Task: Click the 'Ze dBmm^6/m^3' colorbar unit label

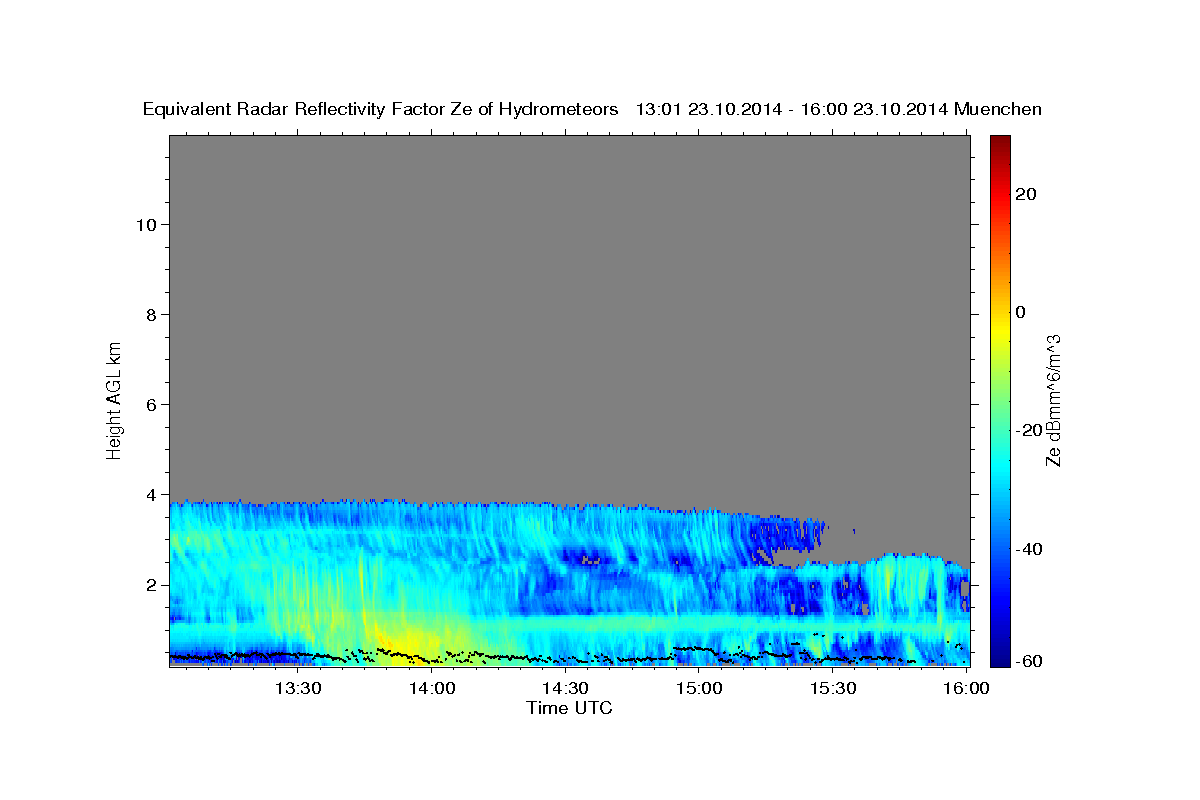Action: tap(1053, 400)
